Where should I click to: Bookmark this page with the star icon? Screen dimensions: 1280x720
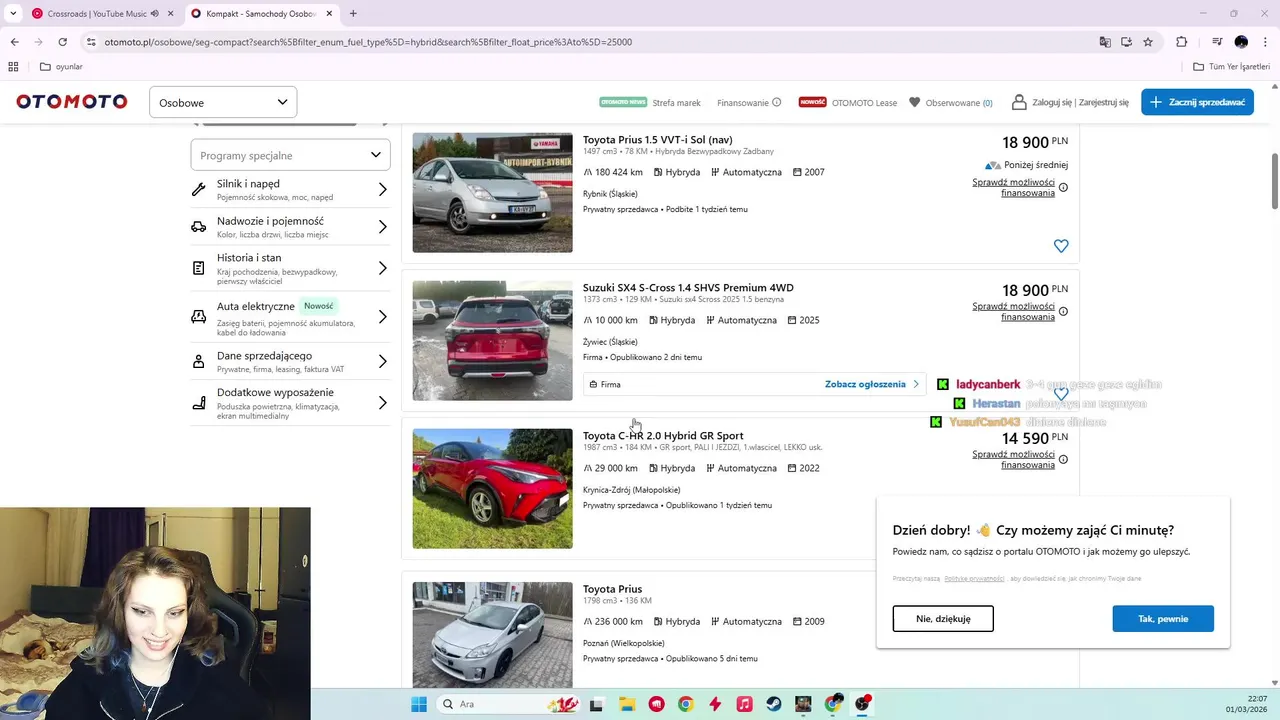pyautogui.click(x=1148, y=42)
